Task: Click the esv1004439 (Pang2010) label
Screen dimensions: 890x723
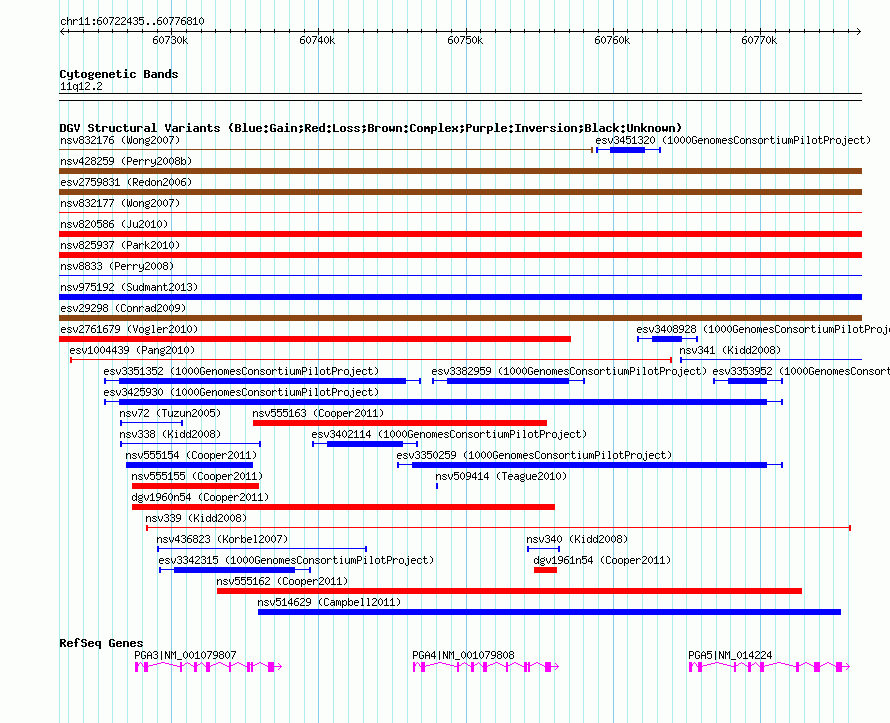Action: click(x=132, y=350)
